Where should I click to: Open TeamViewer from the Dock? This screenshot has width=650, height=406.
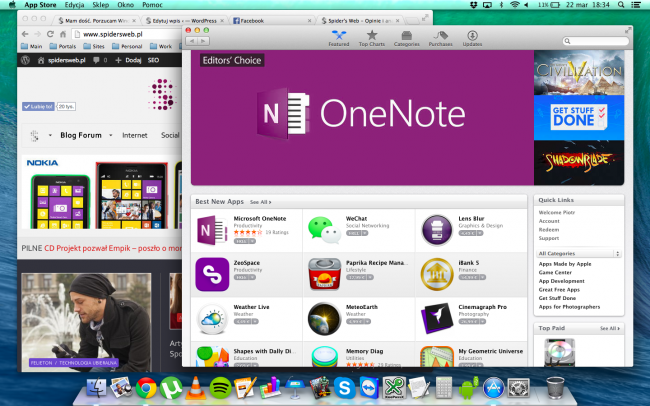(x=369, y=388)
